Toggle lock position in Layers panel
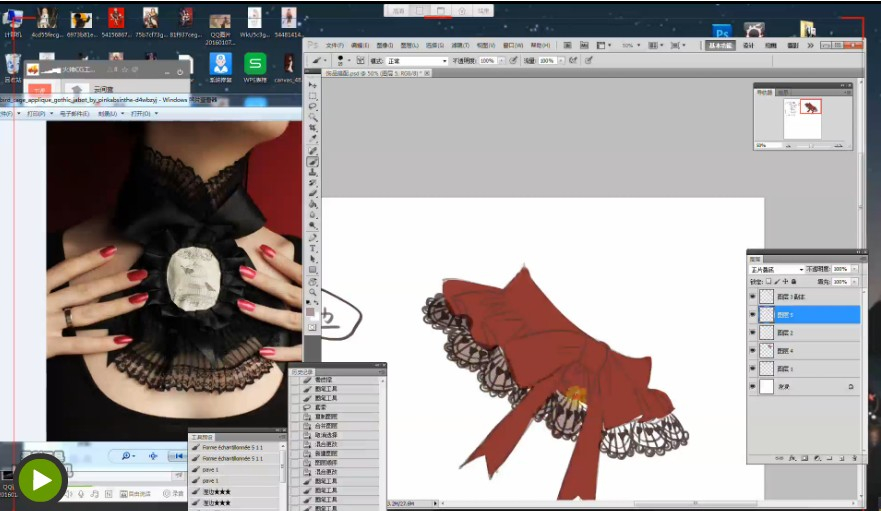The width and height of the screenshot is (881, 511). click(785, 282)
